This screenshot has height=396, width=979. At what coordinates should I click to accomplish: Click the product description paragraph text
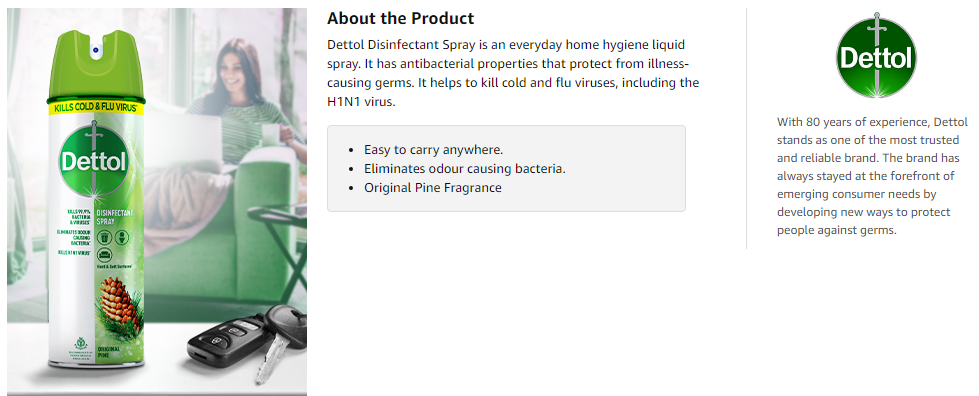(x=513, y=73)
